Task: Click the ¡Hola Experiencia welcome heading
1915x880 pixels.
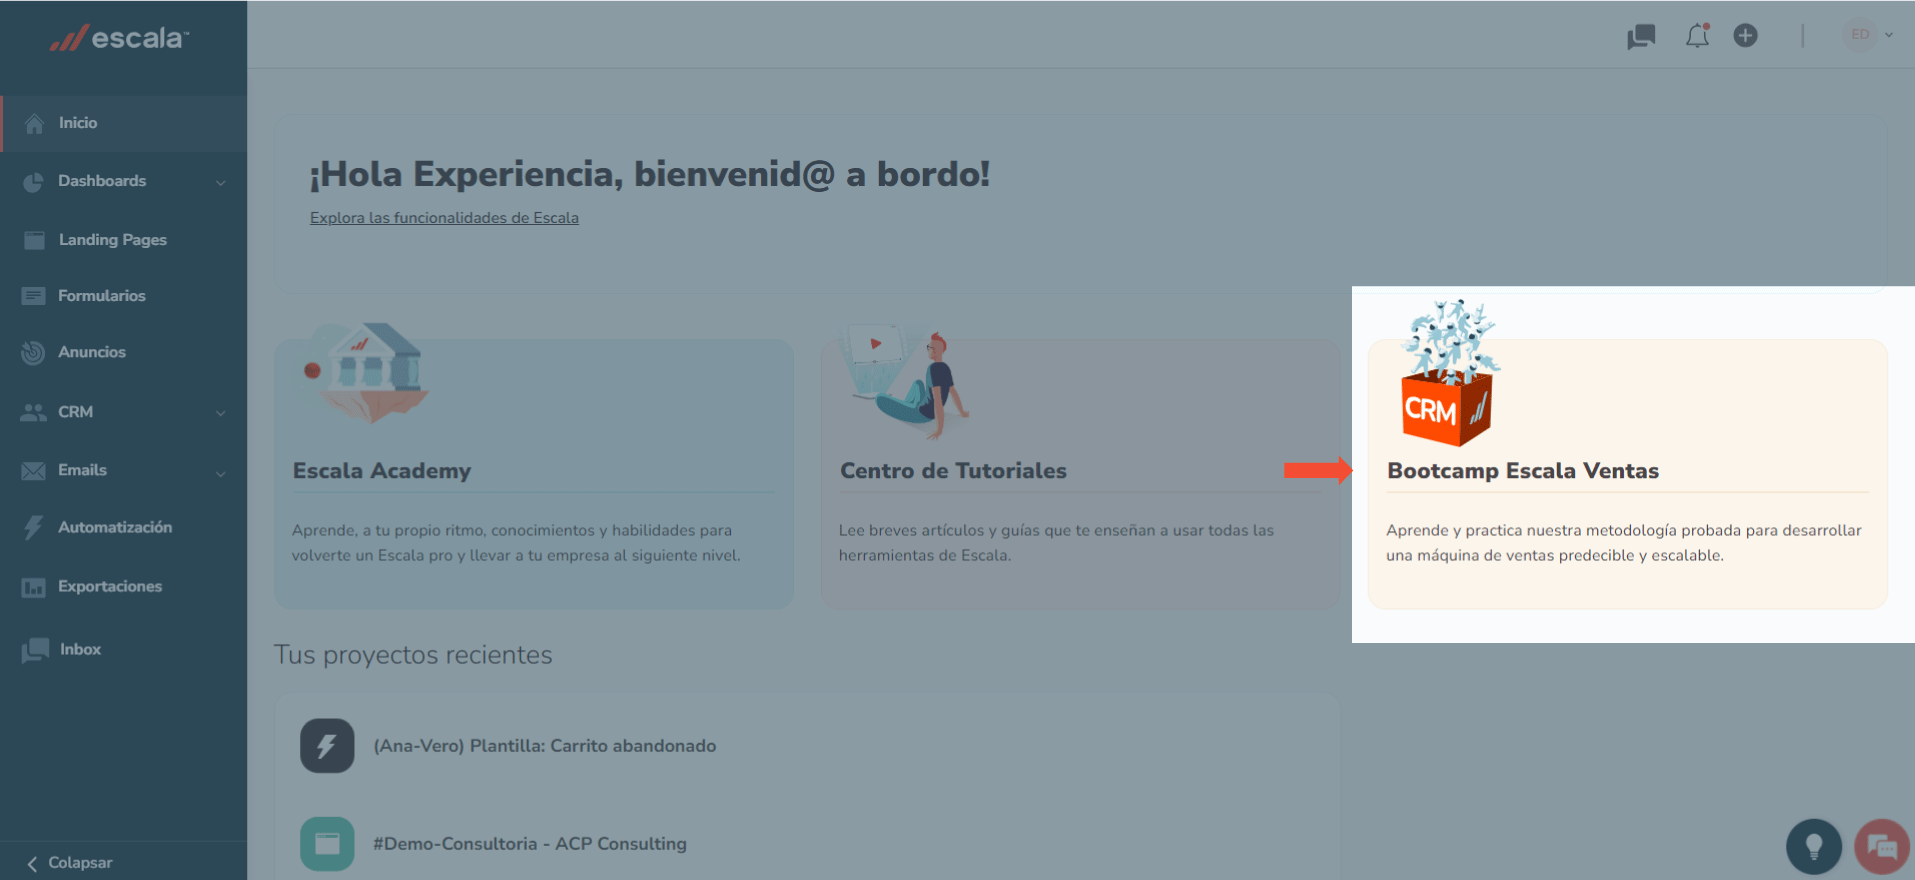Action: (650, 175)
